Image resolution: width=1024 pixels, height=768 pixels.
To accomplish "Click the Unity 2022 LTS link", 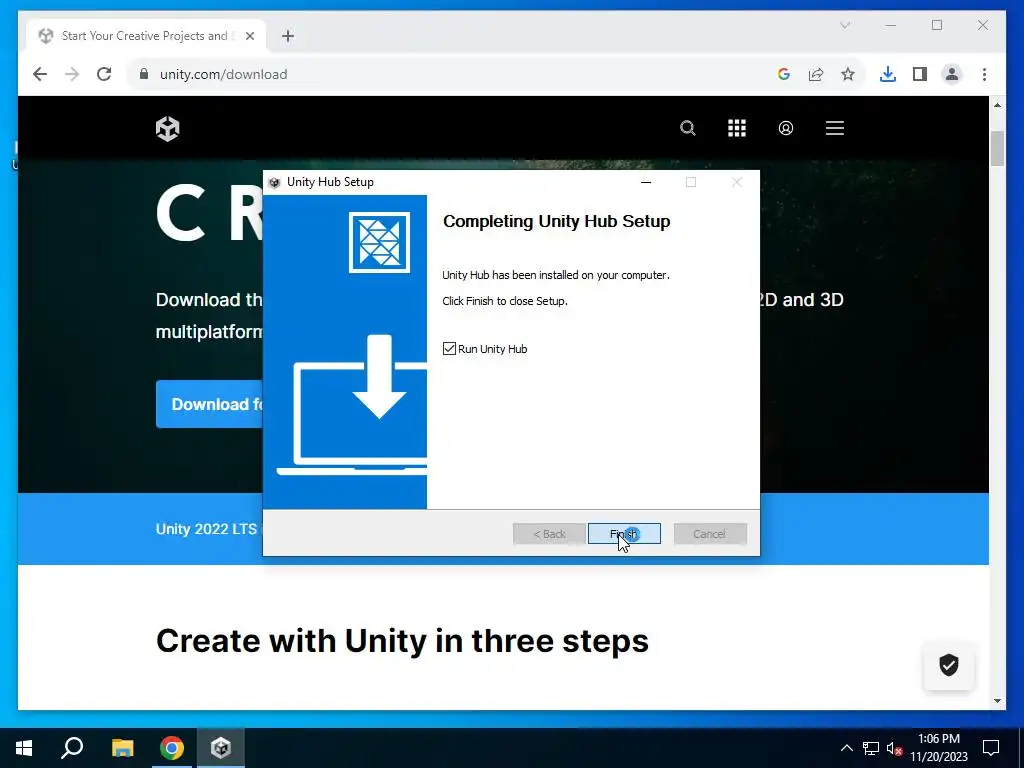I will (x=206, y=529).
